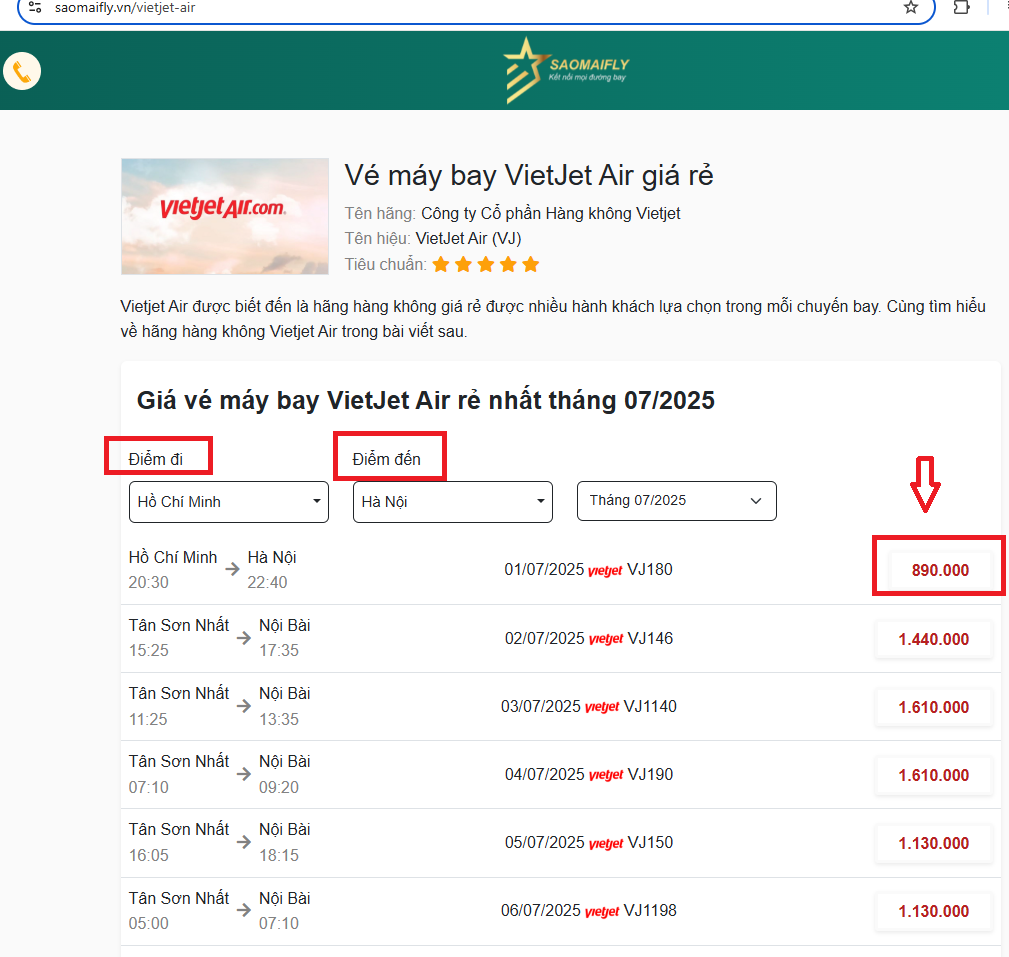1009x957 pixels.
Task: Select the 1.130.000 fare for VJ150
Action: [x=934, y=843]
